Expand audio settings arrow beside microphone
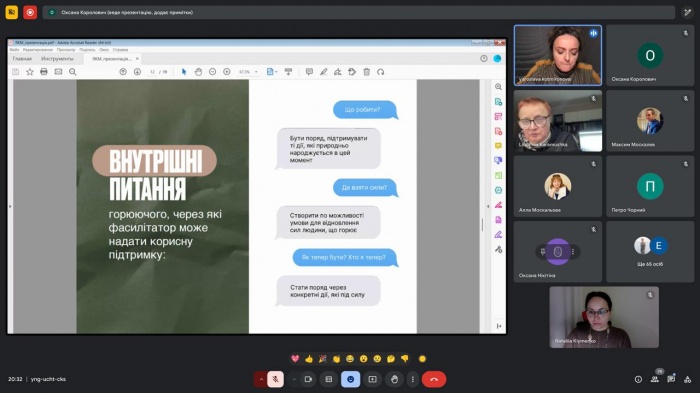The width and height of the screenshot is (700, 393). tap(261, 379)
